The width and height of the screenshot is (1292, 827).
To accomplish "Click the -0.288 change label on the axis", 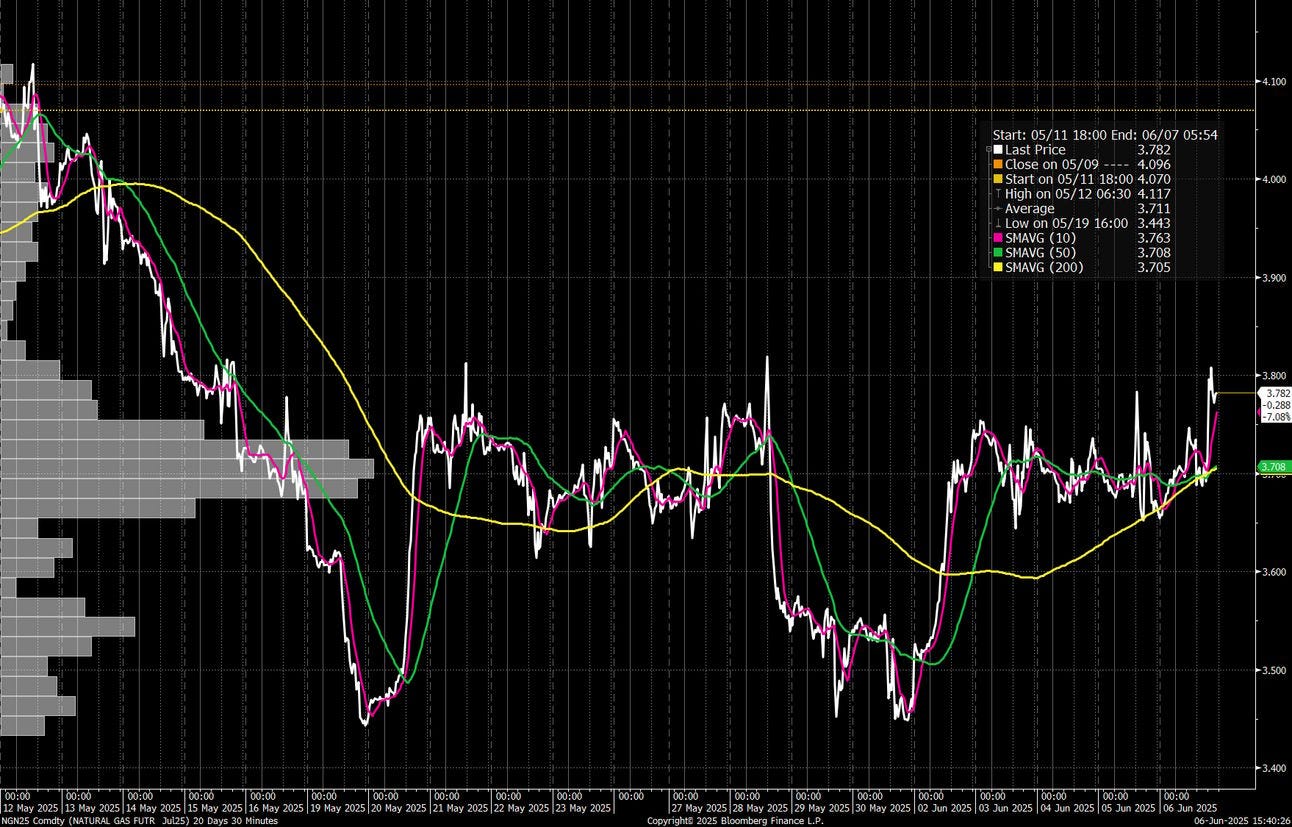I will 1277,405.
